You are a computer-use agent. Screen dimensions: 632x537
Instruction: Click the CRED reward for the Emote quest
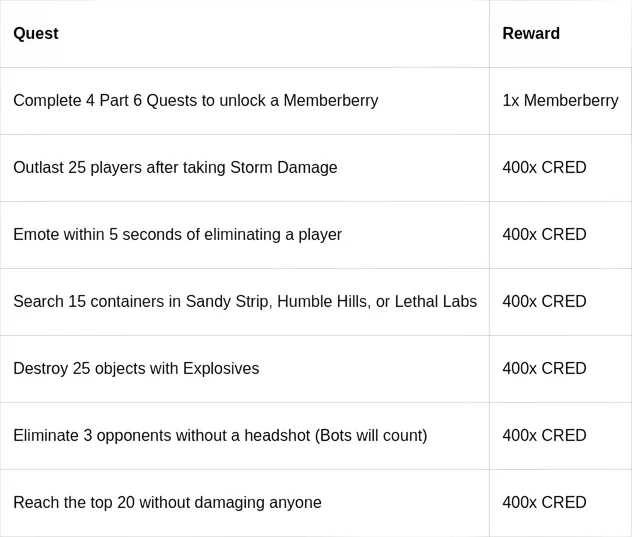click(544, 235)
